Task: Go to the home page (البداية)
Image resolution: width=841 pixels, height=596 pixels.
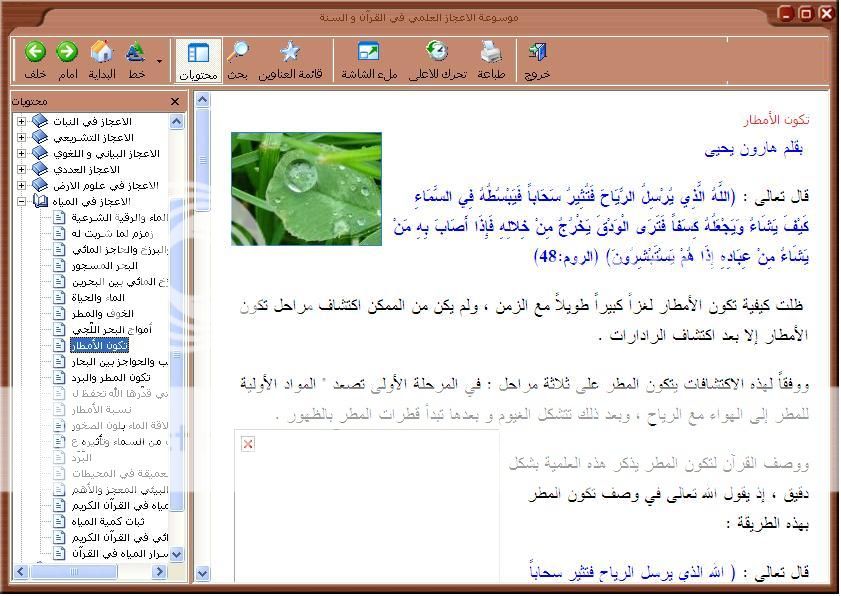Action: (102, 53)
